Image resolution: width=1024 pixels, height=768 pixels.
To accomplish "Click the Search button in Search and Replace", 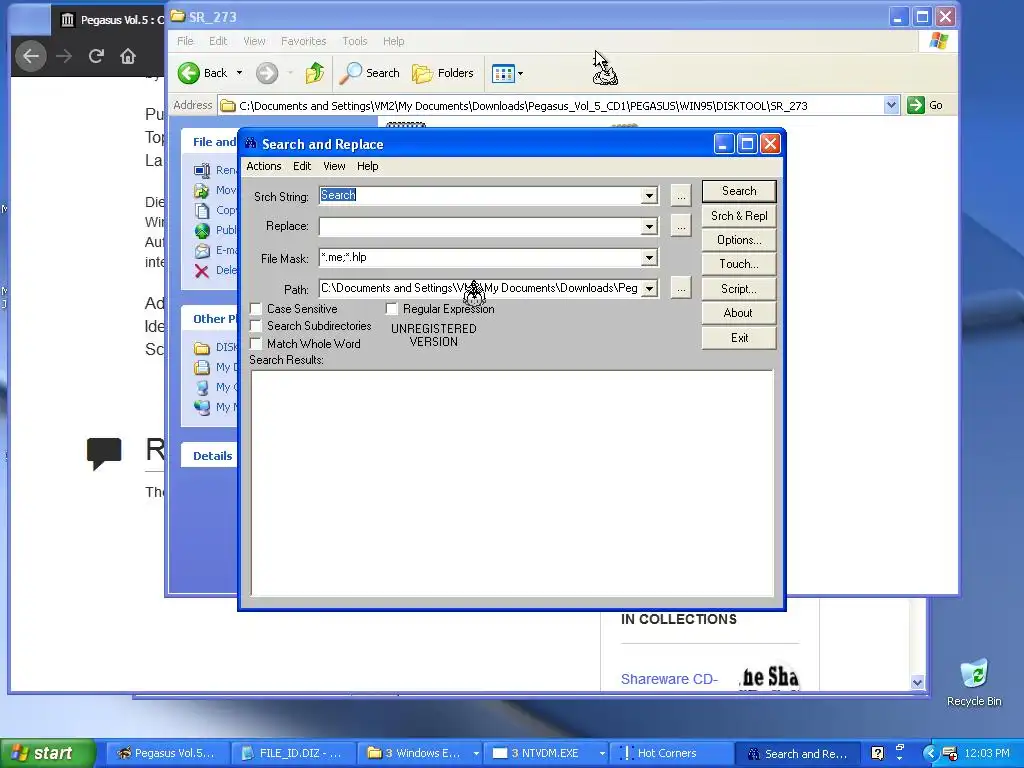I will coord(739,191).
